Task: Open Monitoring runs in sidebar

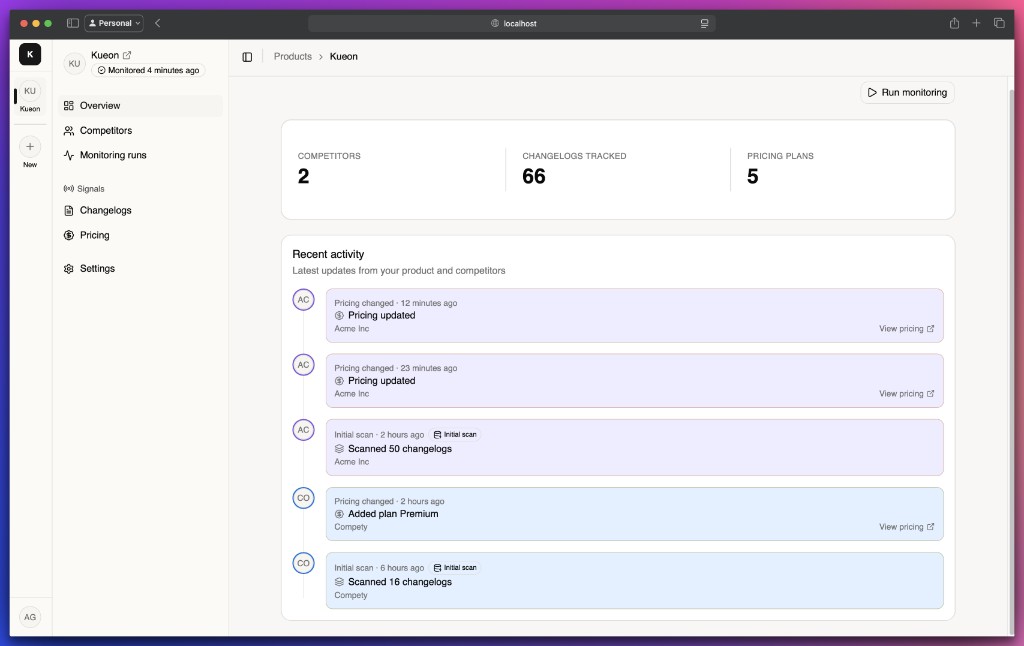Action: 140,155
